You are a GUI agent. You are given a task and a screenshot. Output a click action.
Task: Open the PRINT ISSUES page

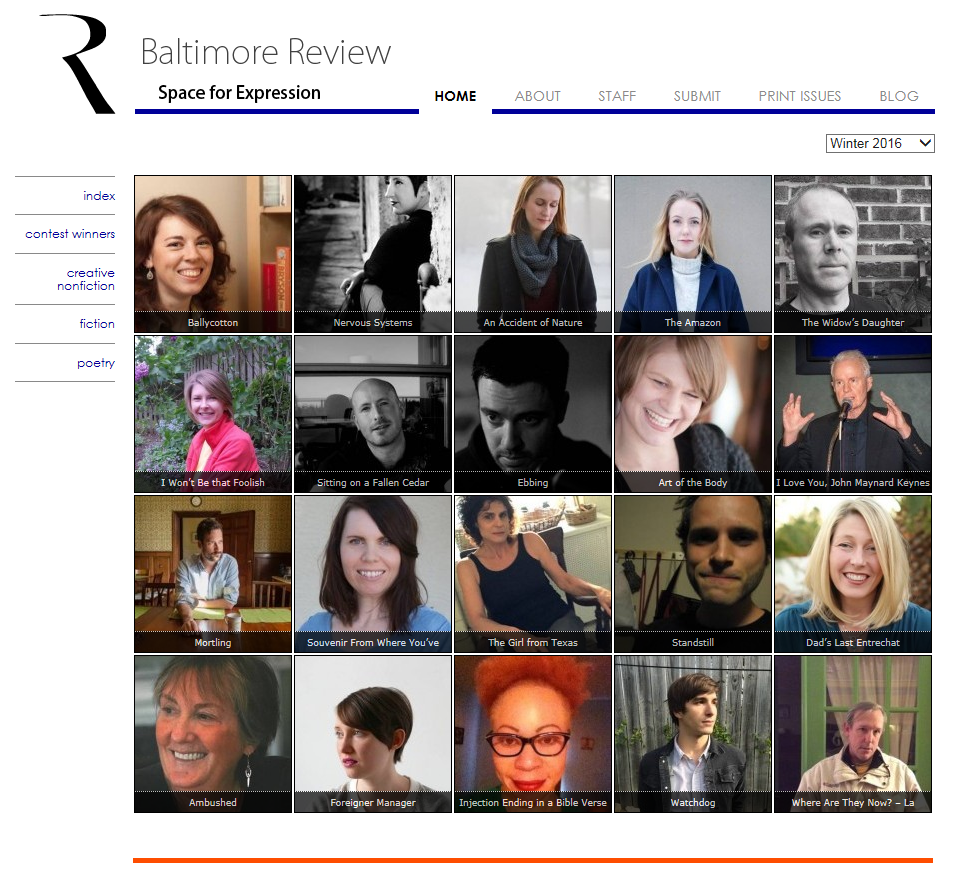tap(799, 96)
